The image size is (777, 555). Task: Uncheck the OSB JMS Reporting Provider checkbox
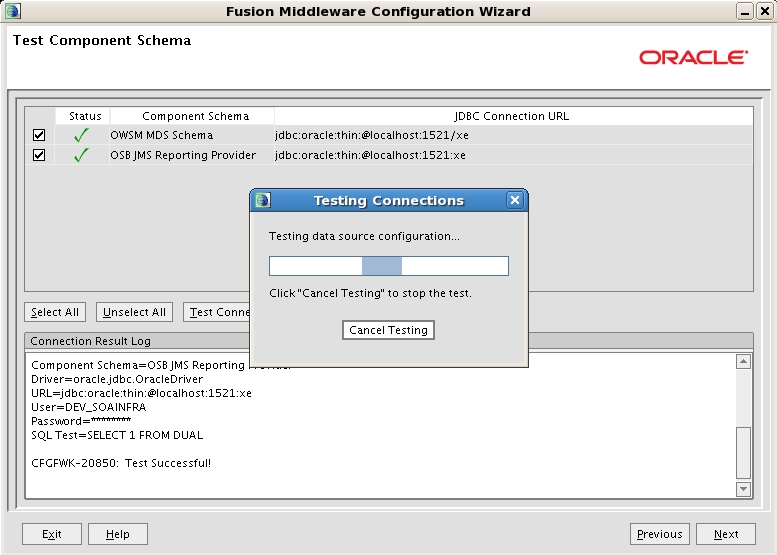39,155
